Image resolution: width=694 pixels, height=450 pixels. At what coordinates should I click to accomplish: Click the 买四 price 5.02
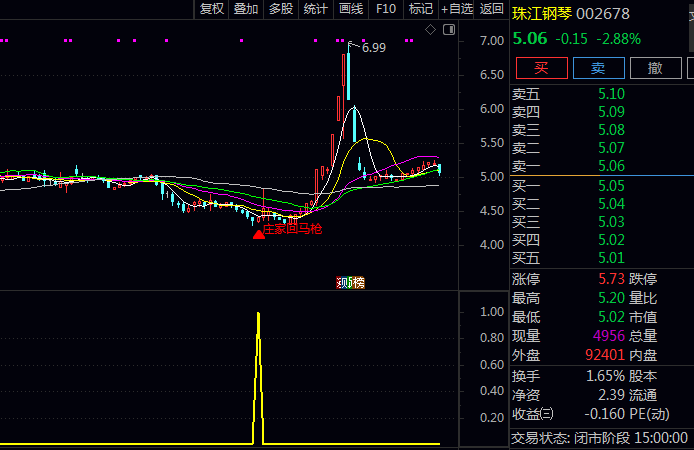(611, 240)
